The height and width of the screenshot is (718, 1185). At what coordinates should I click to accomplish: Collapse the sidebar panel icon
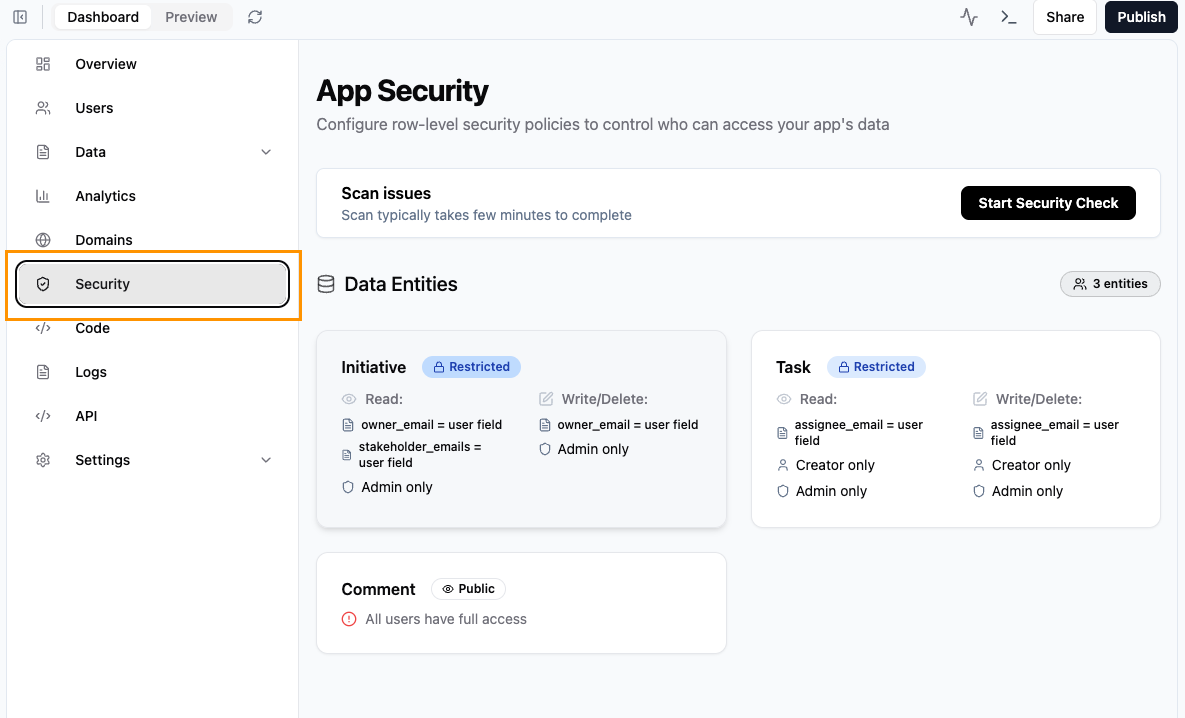[20, 17]
